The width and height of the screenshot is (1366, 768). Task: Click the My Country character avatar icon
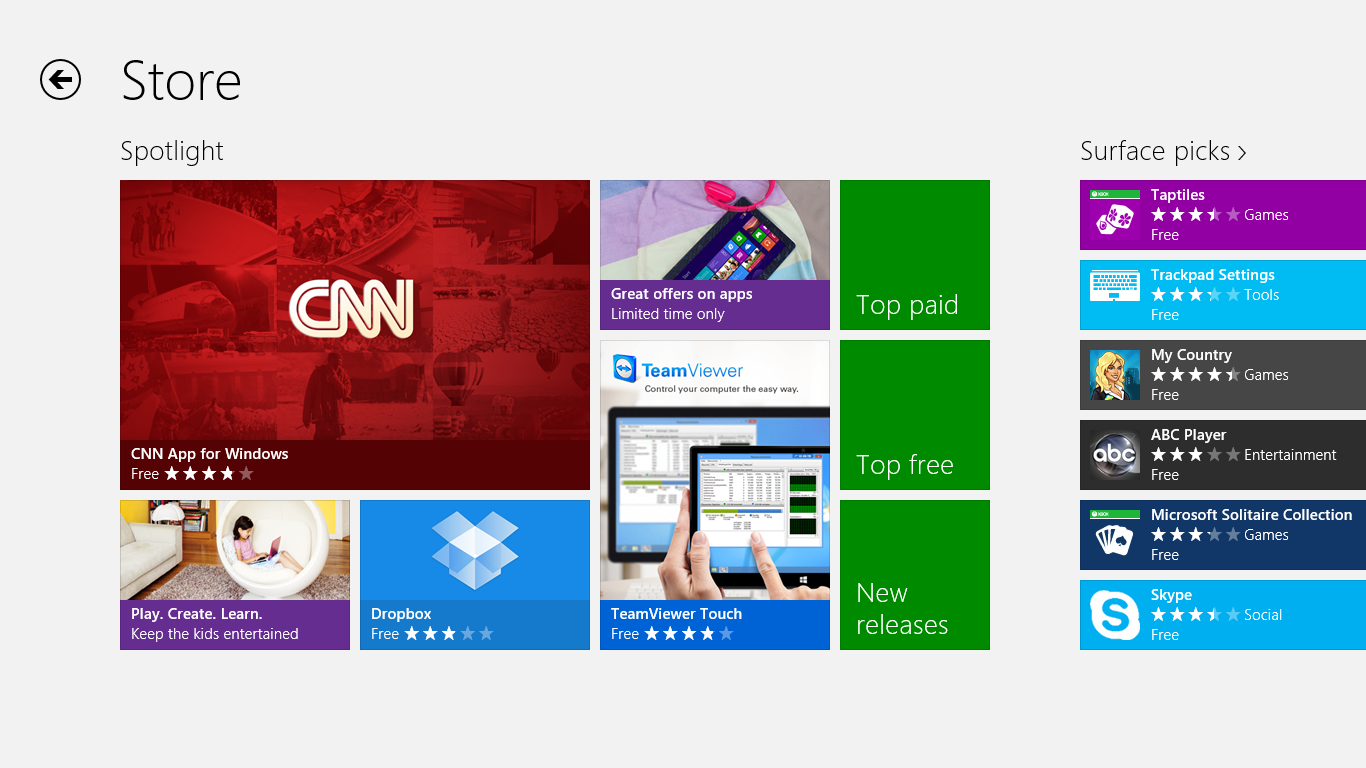(x=1114, y=375)
